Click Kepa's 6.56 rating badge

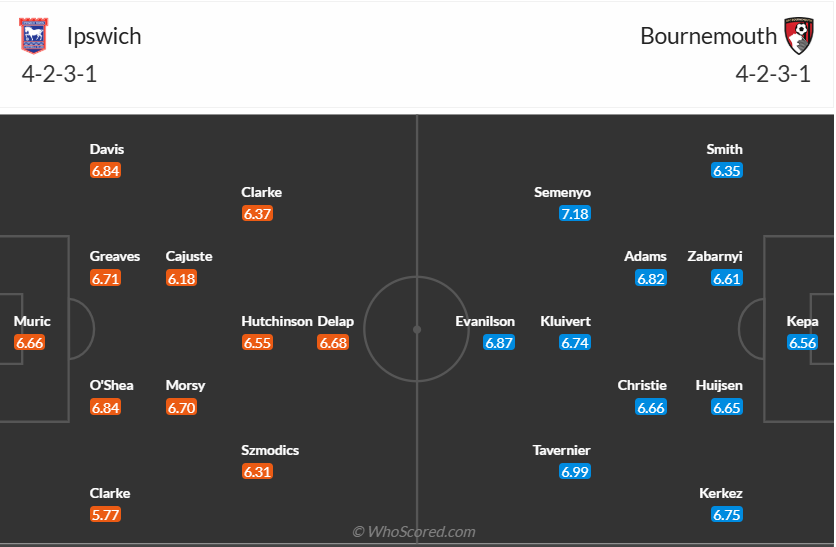[803, 343]
